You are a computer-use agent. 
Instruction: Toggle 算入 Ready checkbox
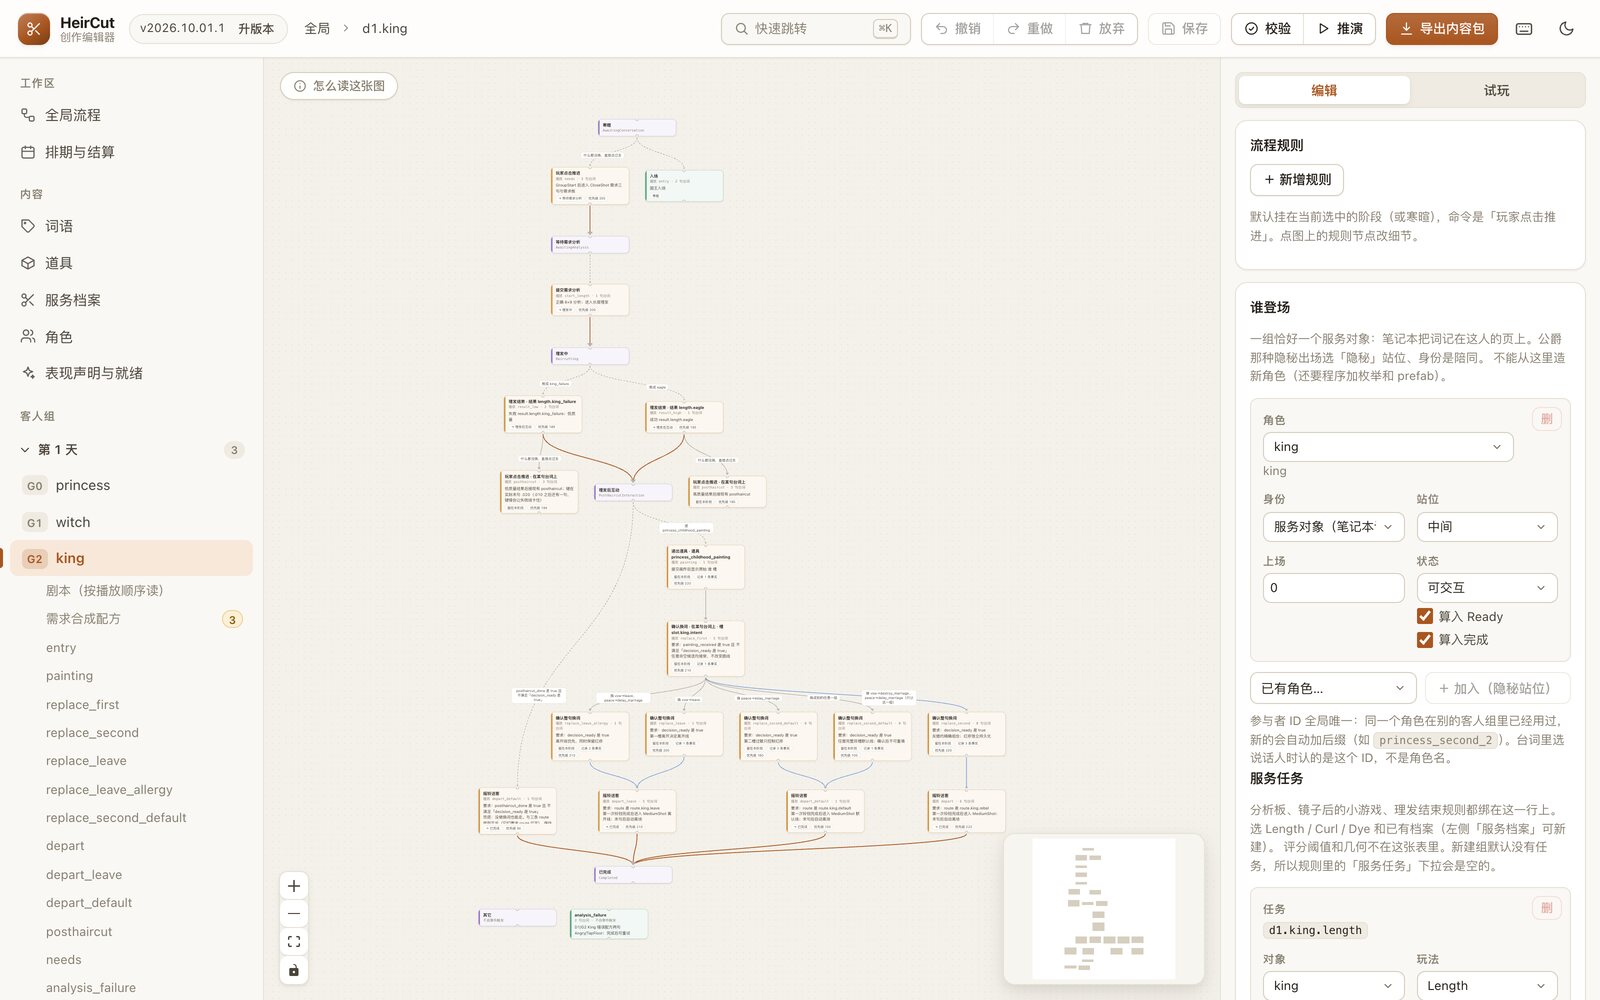pyautogui.click(x=1425, y=616)
